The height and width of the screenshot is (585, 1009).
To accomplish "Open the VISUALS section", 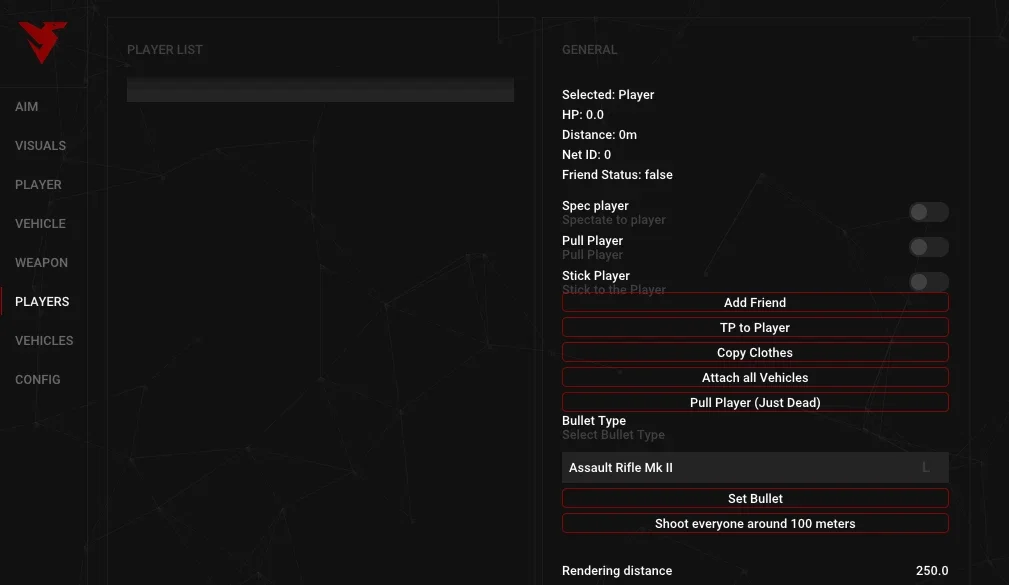I will click(41, 145).
